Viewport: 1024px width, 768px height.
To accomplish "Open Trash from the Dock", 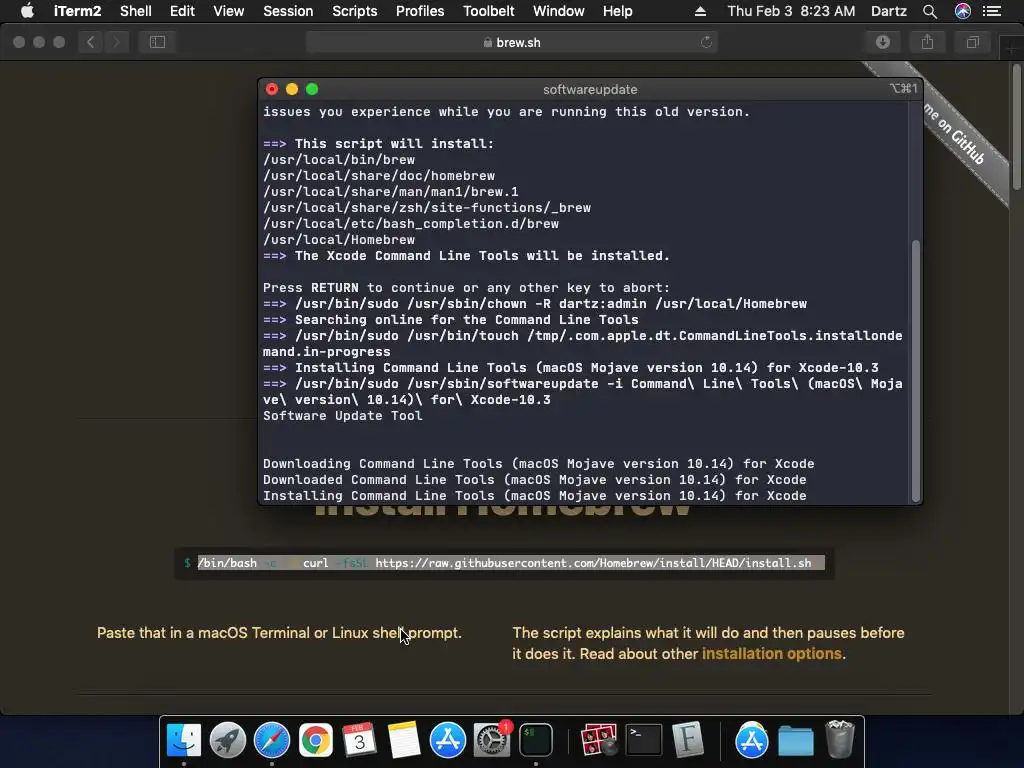I will [x=840, y=740].
